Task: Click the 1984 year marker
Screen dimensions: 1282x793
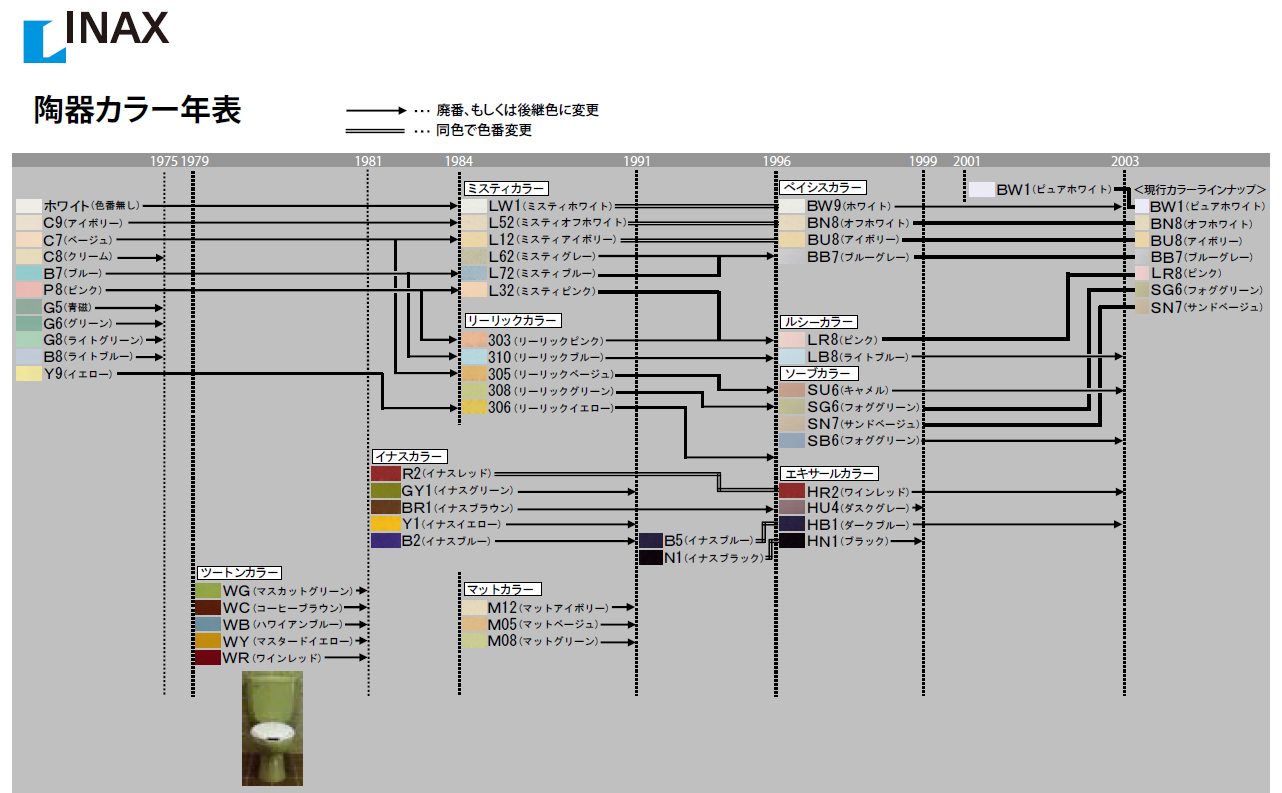Action: (x=460, y=161)
